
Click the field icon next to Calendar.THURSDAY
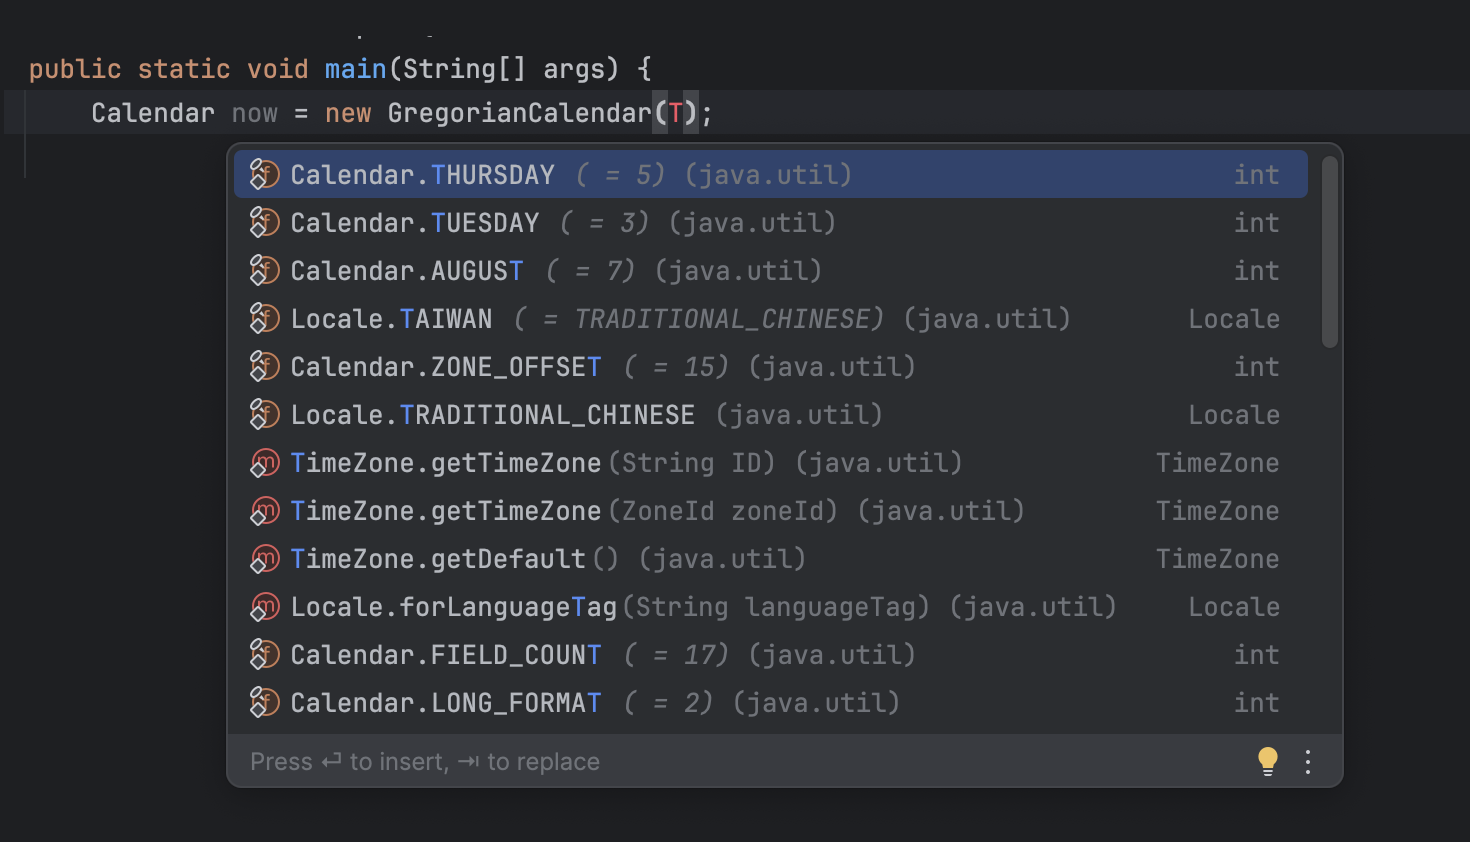pyautogui.click(x=264, y=174)
